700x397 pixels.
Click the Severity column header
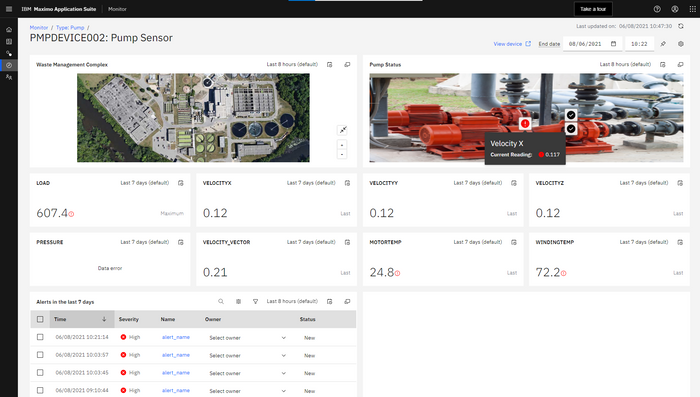click(x=129, y=319)
